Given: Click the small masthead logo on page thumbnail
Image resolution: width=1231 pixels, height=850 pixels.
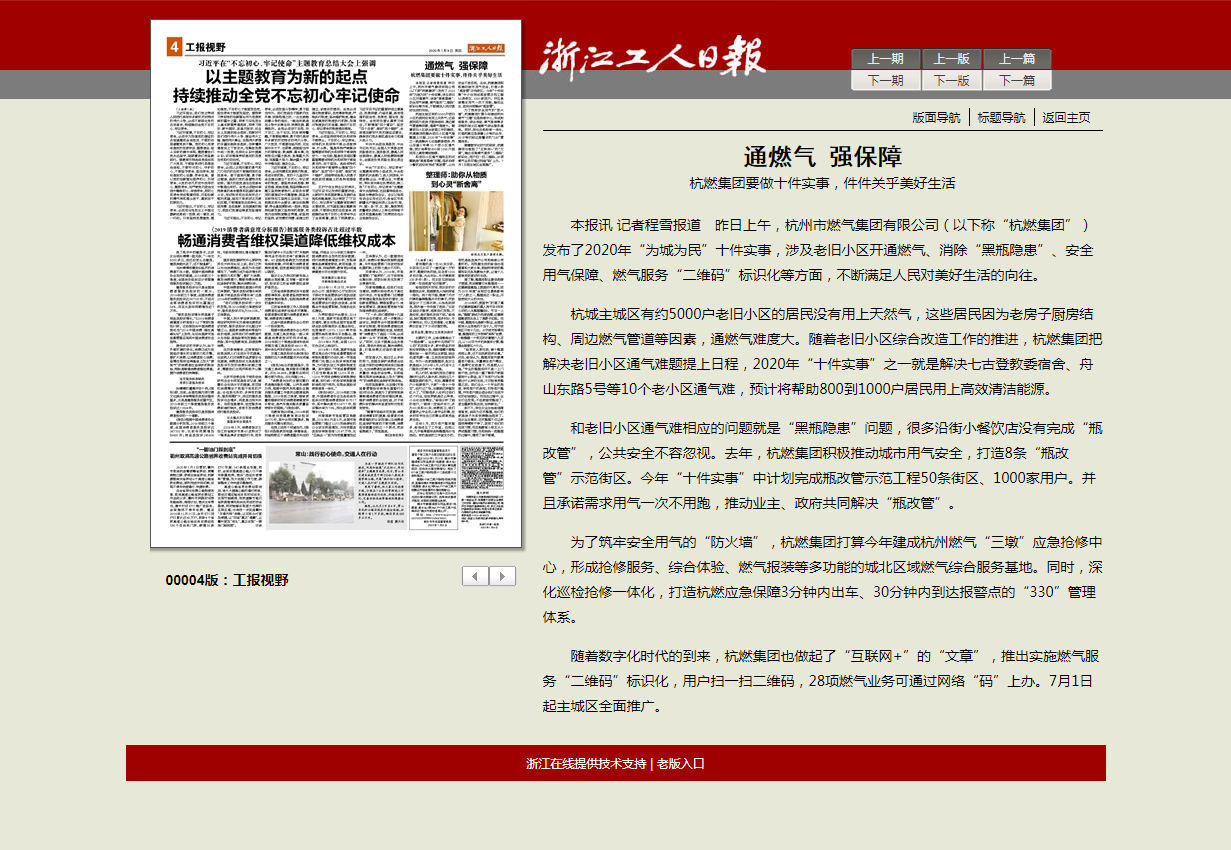Looking at the screenshot, I should (488, 47).
